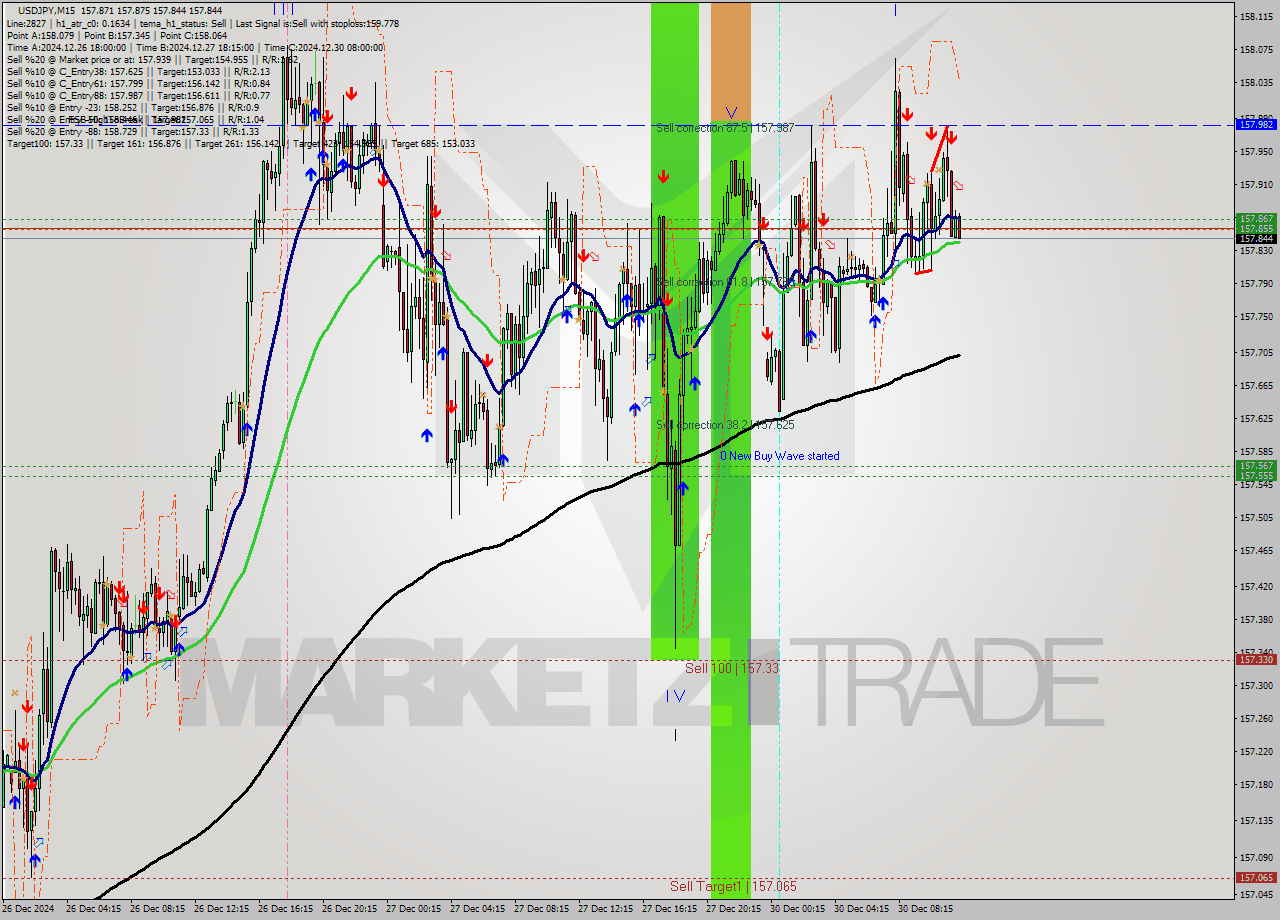Screen dimensions: 1280x920
Task: Click the black 157.844 current price tag
Action: pyautogui.click(x=1256, y=238)
